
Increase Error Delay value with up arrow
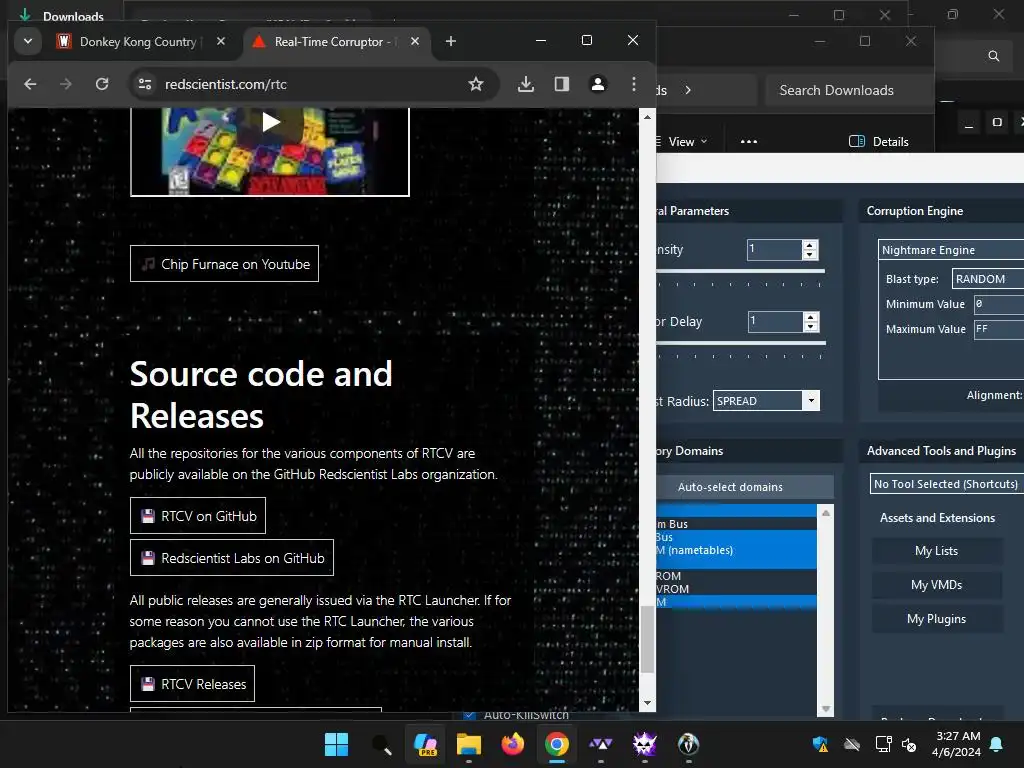(x=810, y=317)
